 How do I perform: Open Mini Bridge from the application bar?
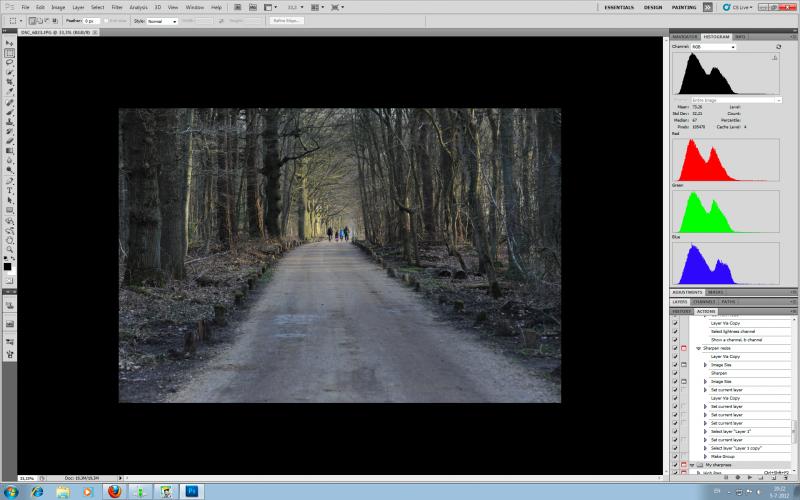tap(253, 7)
